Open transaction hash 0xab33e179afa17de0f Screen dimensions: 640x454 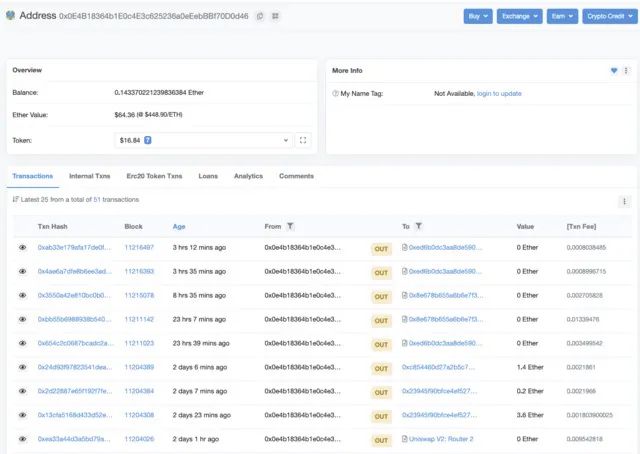click(x=74, y=247)
